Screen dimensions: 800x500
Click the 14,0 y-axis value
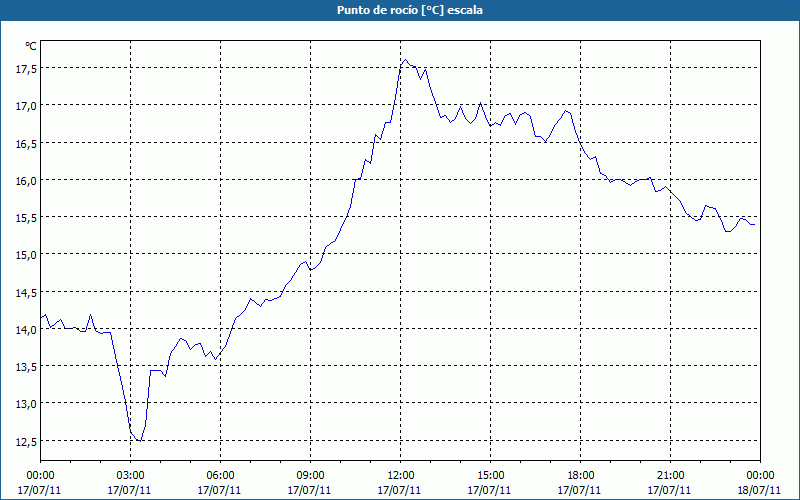tap(26, 330)
